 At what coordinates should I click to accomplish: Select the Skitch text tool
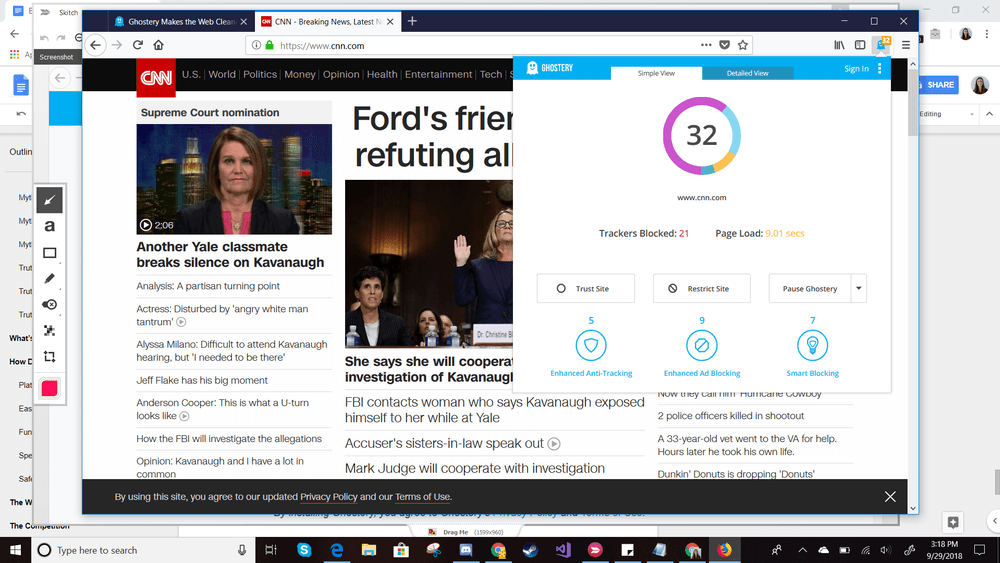click(x=49, y=226)
